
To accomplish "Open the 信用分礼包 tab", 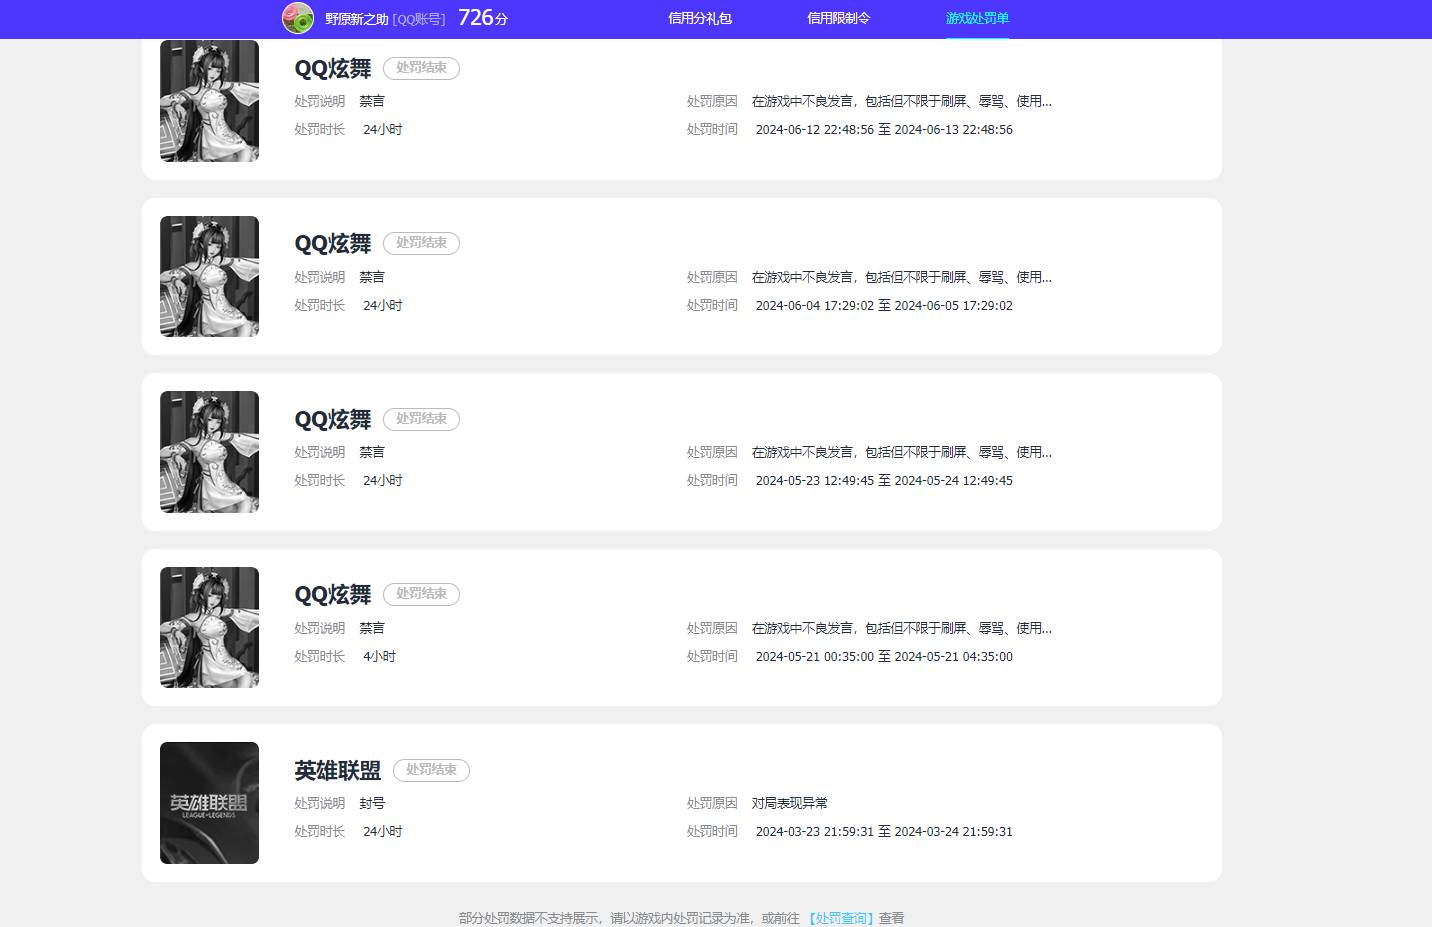I will [699, 18].
